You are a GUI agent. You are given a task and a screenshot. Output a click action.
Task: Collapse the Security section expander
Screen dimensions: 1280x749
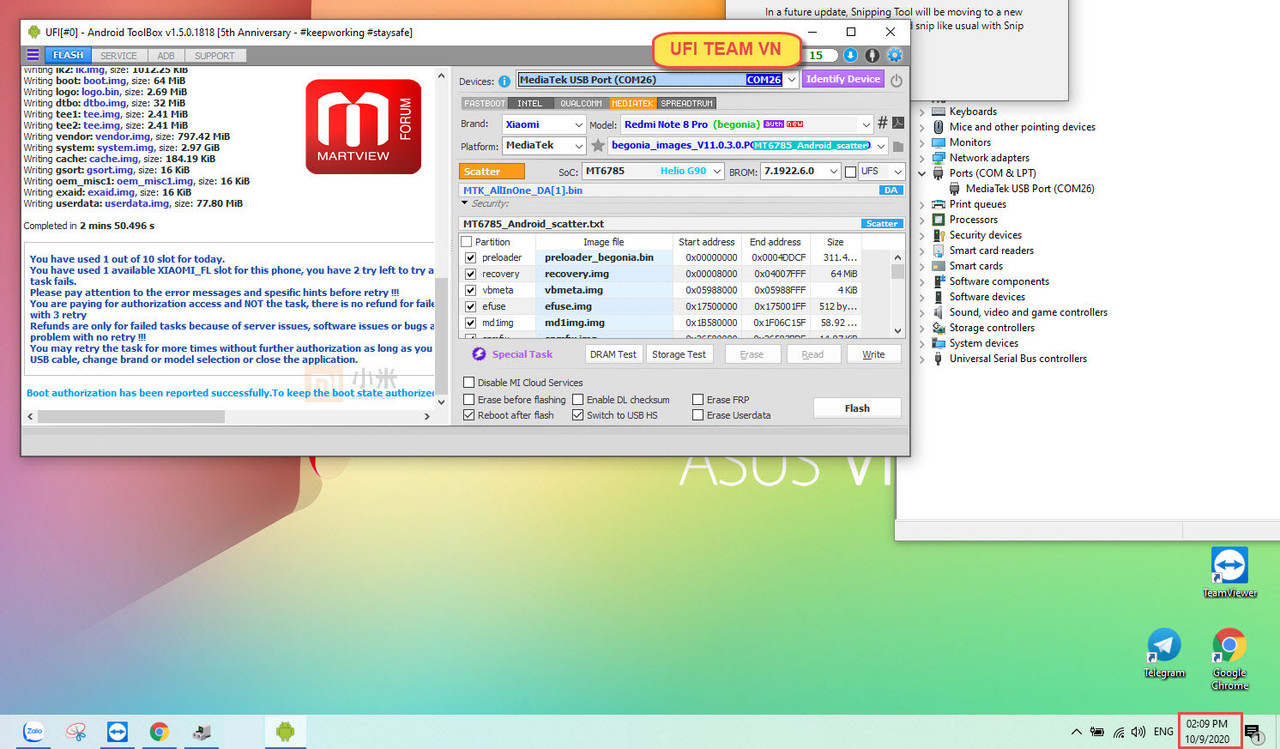[464, 203]
